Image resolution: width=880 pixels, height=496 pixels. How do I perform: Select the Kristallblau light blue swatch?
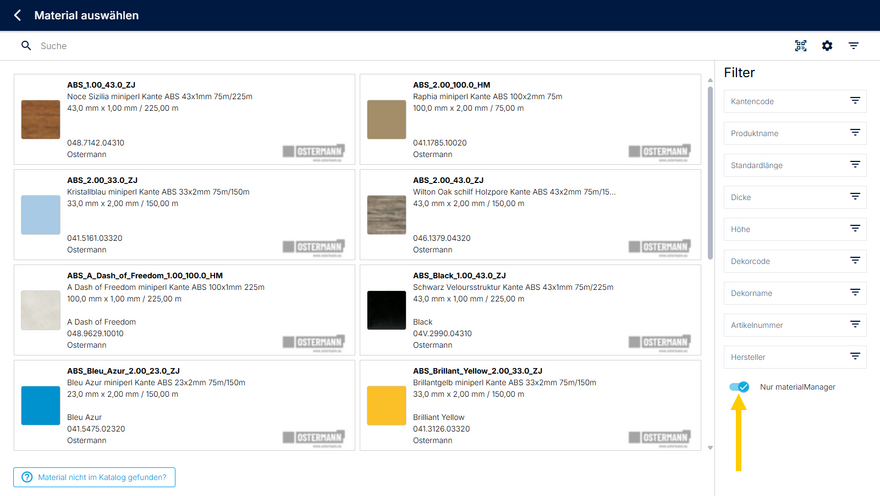click(x=40, y=215)
